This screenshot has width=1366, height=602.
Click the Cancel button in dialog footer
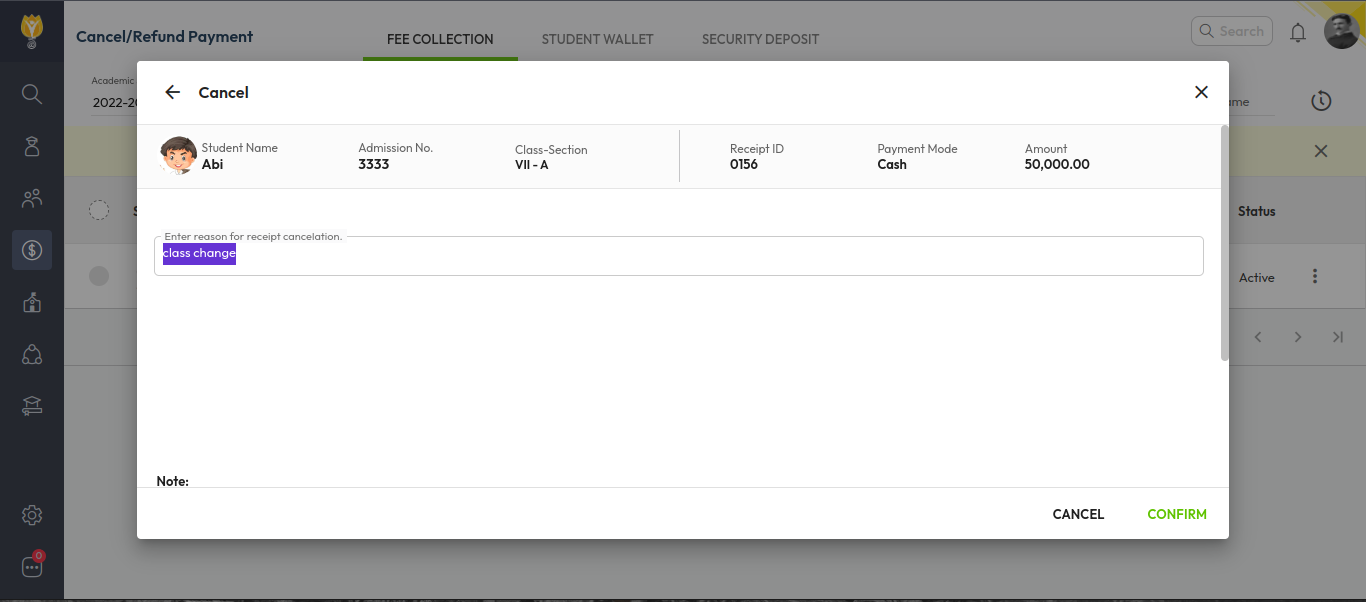[x=1078, y=514]
